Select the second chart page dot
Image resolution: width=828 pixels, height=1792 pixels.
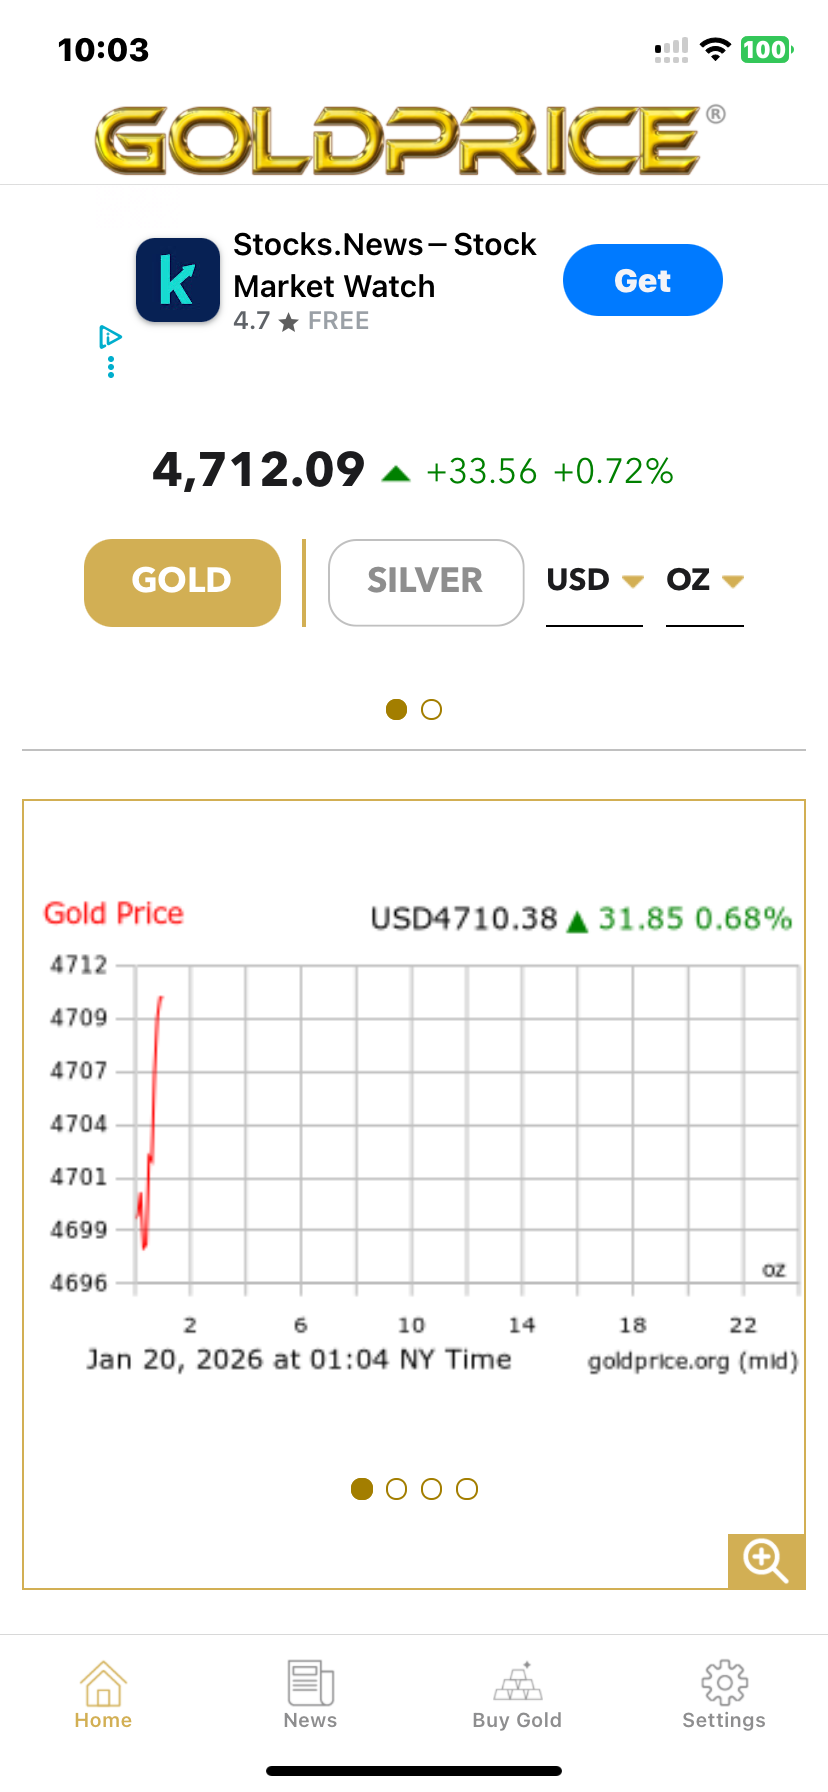[x=397, y=1489]
